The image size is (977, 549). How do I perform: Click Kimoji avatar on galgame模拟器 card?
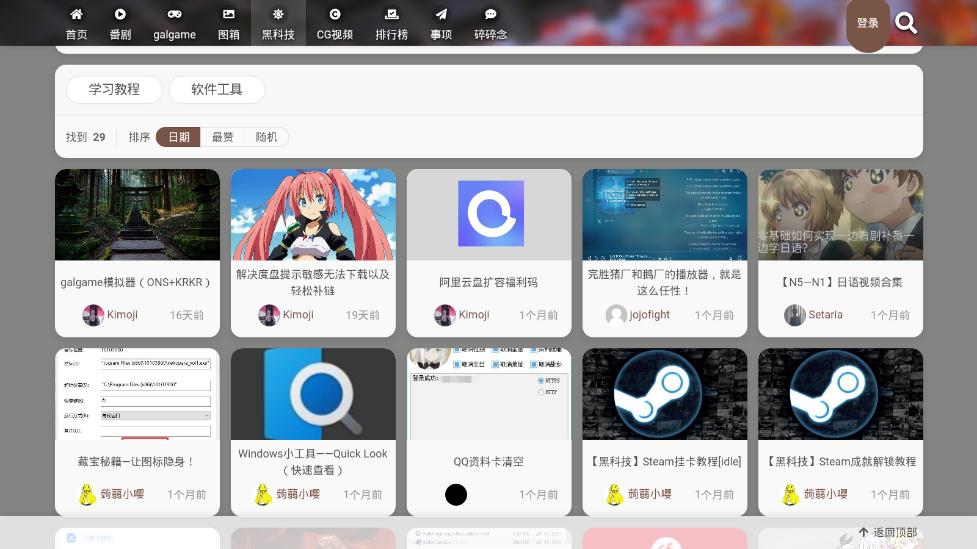[x=93, y=315]
